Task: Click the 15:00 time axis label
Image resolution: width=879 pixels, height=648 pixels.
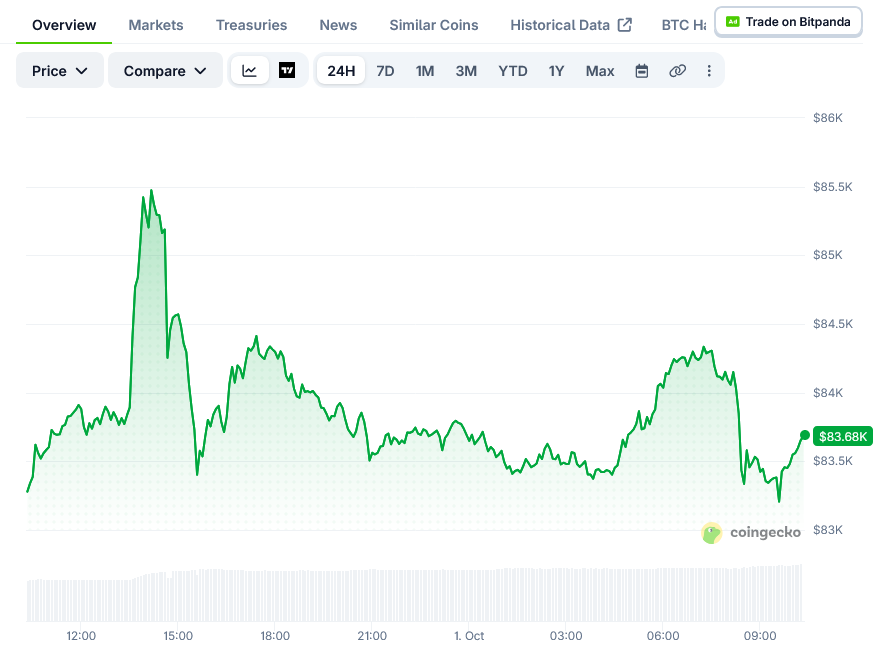Action: pyautogui.click(x=178, y=636)
